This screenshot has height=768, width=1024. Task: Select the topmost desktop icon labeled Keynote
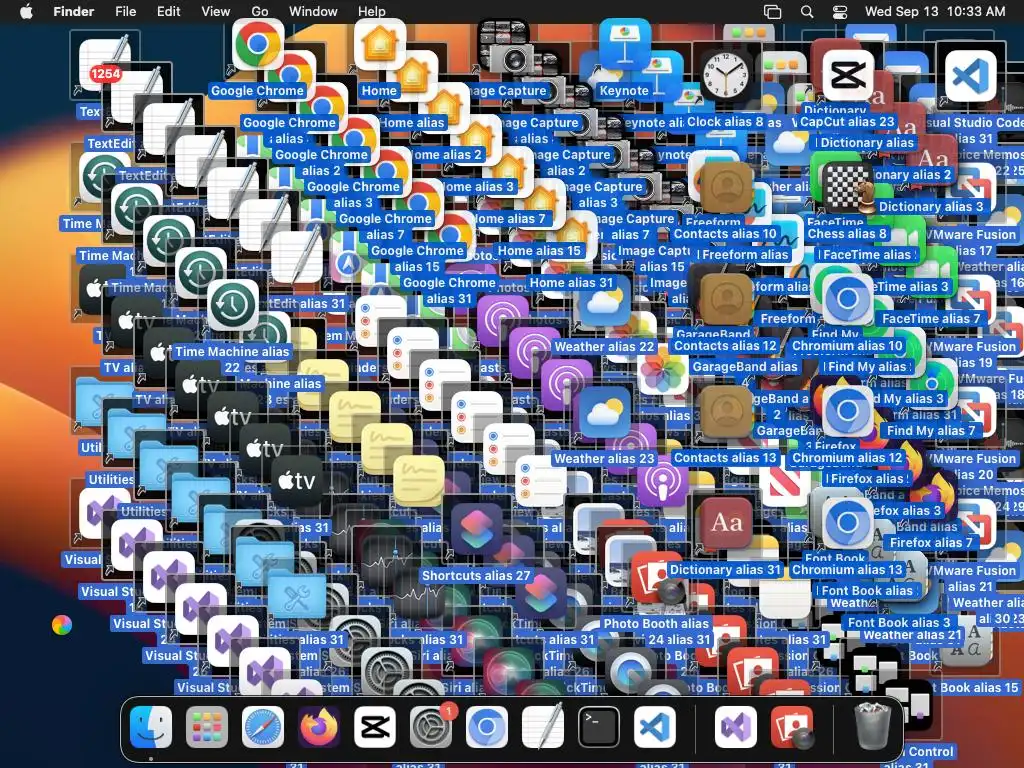point(624,44)
